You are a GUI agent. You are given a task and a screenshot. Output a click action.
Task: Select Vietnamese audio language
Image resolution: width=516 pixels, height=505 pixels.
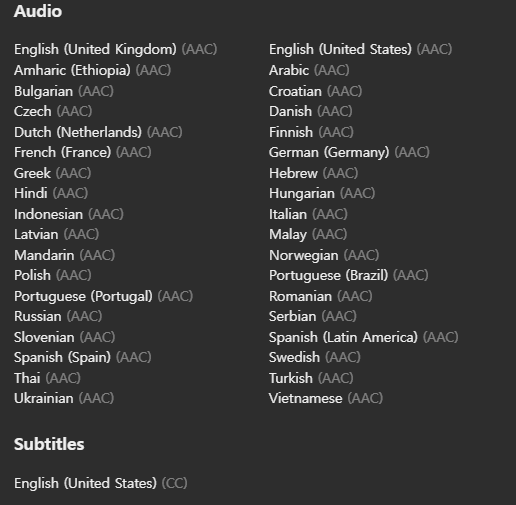click(x=326, y=398)
